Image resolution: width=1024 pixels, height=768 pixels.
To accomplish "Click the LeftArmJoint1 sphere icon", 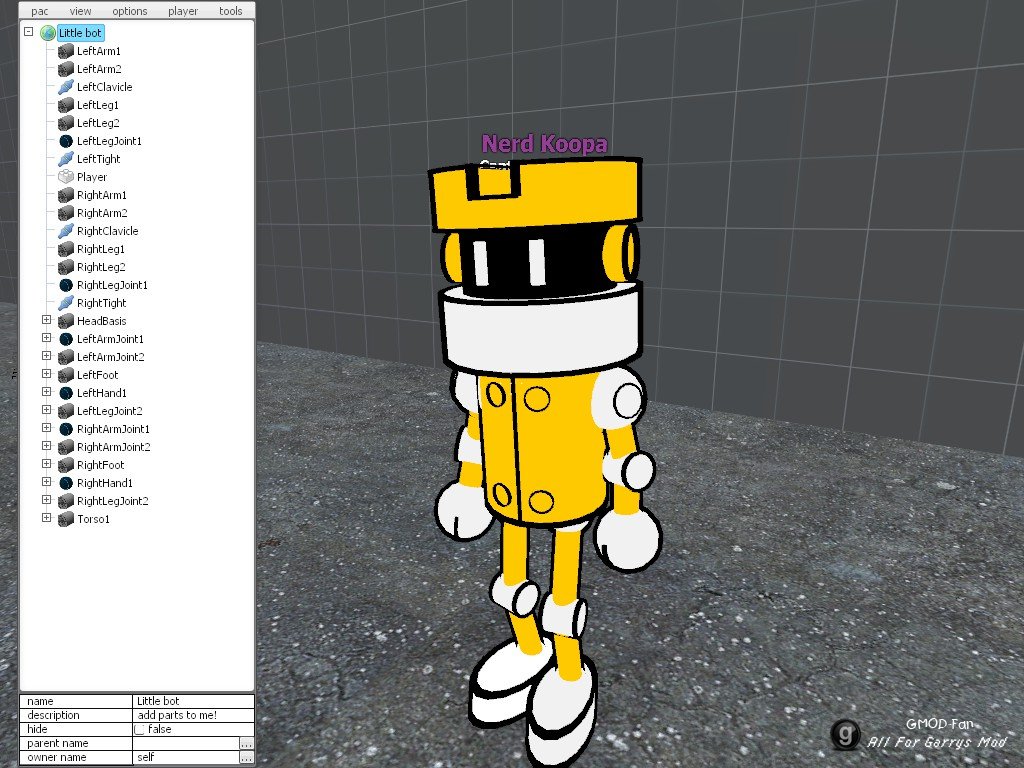I will click(x=65, y=339).
